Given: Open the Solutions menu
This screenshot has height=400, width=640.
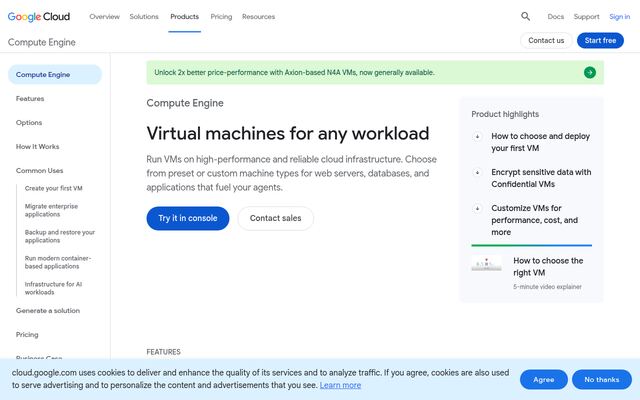Looking at the screenshot, I should point(144,17).
